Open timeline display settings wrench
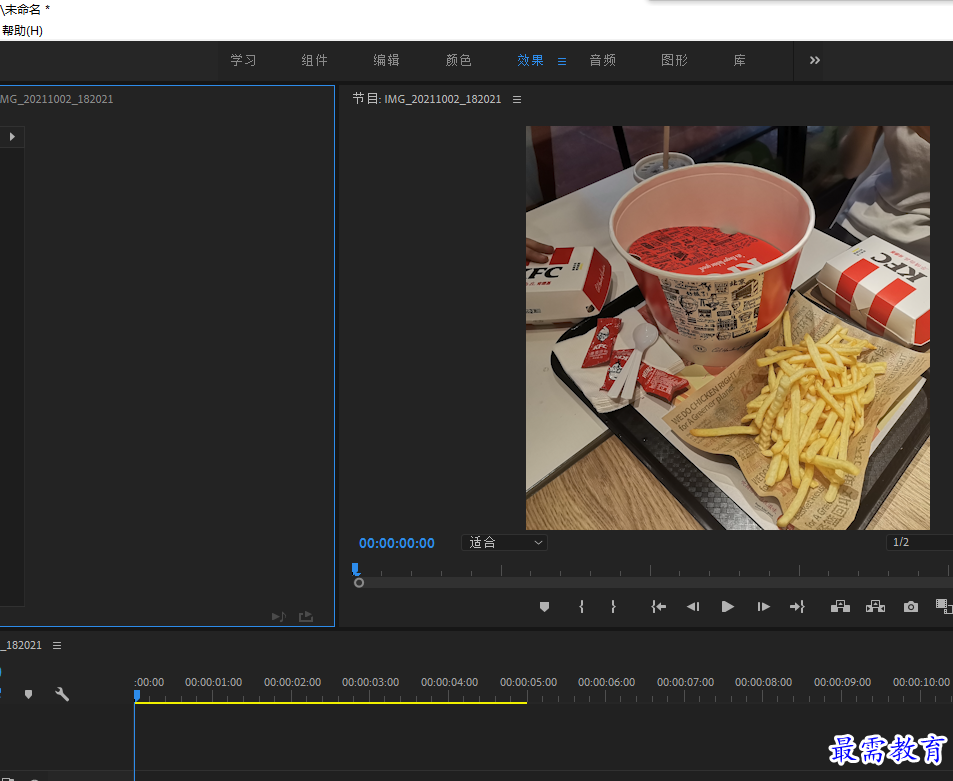This screenshot has height=781, width=953. point(62,694)
